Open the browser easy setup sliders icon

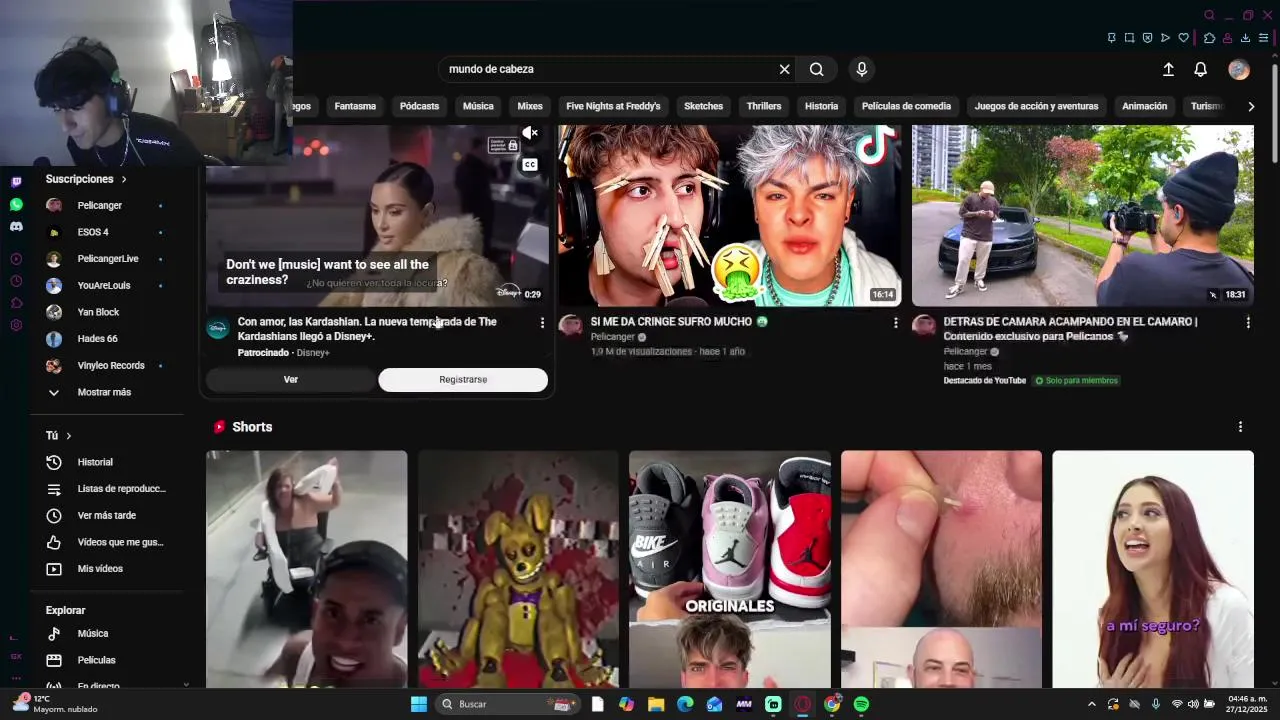tap(1264, 38)
